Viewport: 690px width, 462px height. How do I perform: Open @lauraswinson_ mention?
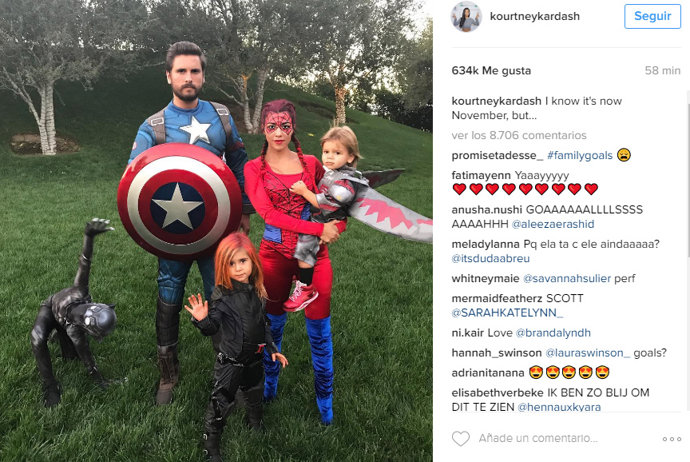(x=587, y=353)
